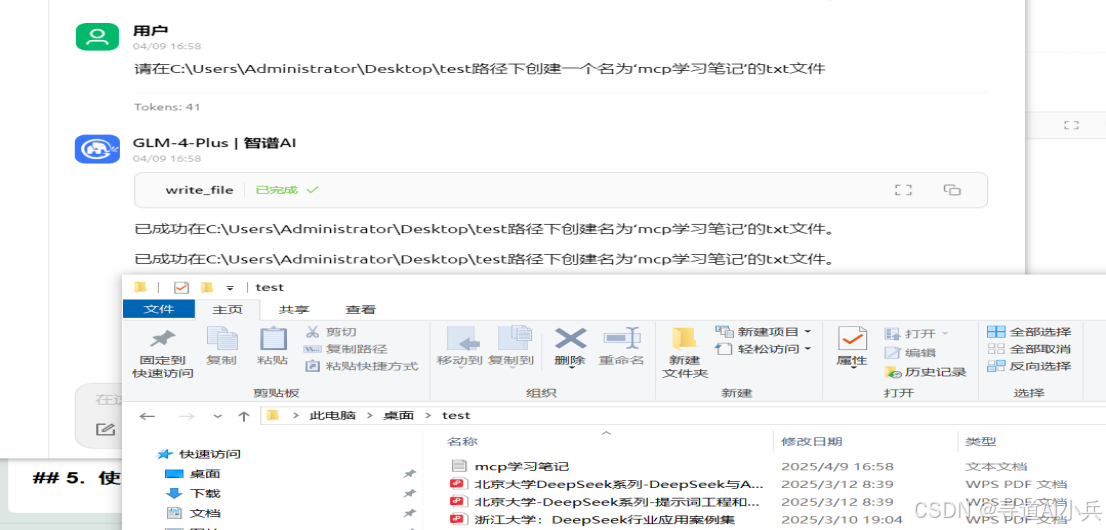The image size is (1106, 530).
Task: Click Select all (全部选择)
Action: (1029, 332)
